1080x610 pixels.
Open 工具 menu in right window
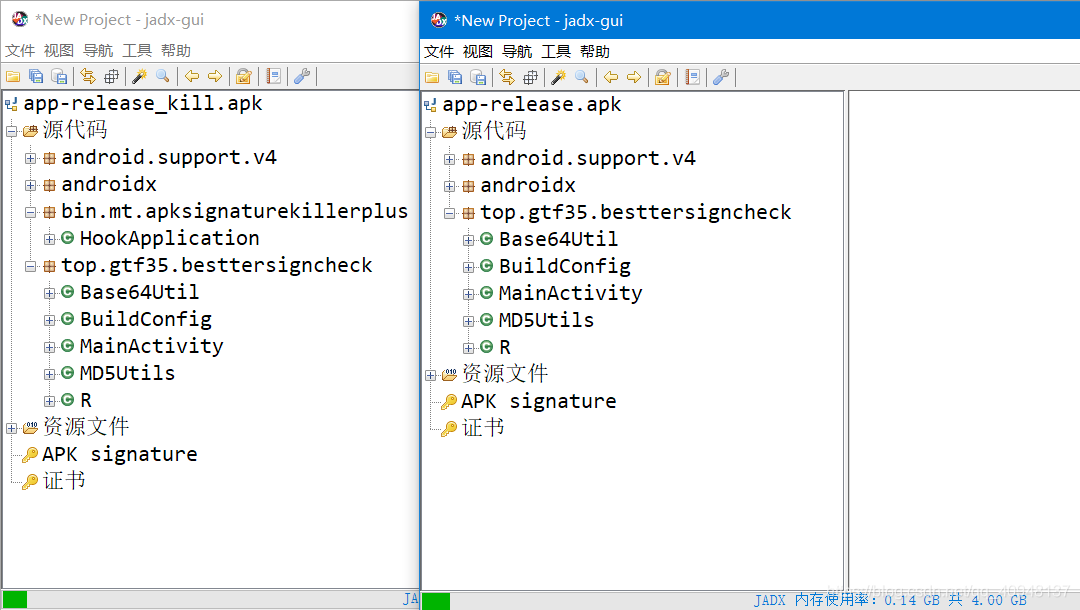(x=556, y=52)
